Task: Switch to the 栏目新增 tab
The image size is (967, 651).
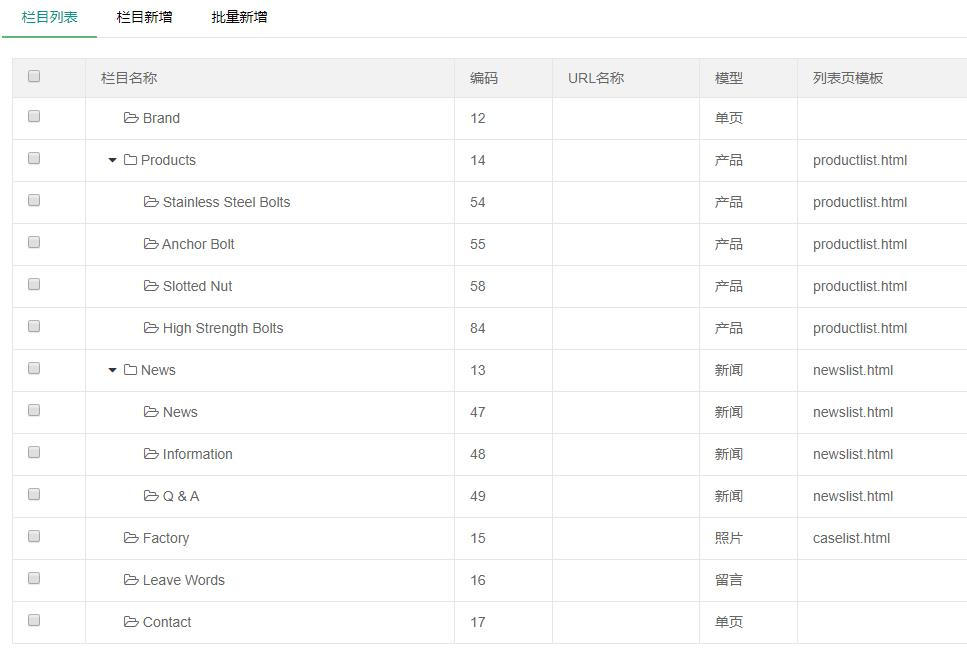Action: [144, 17]
